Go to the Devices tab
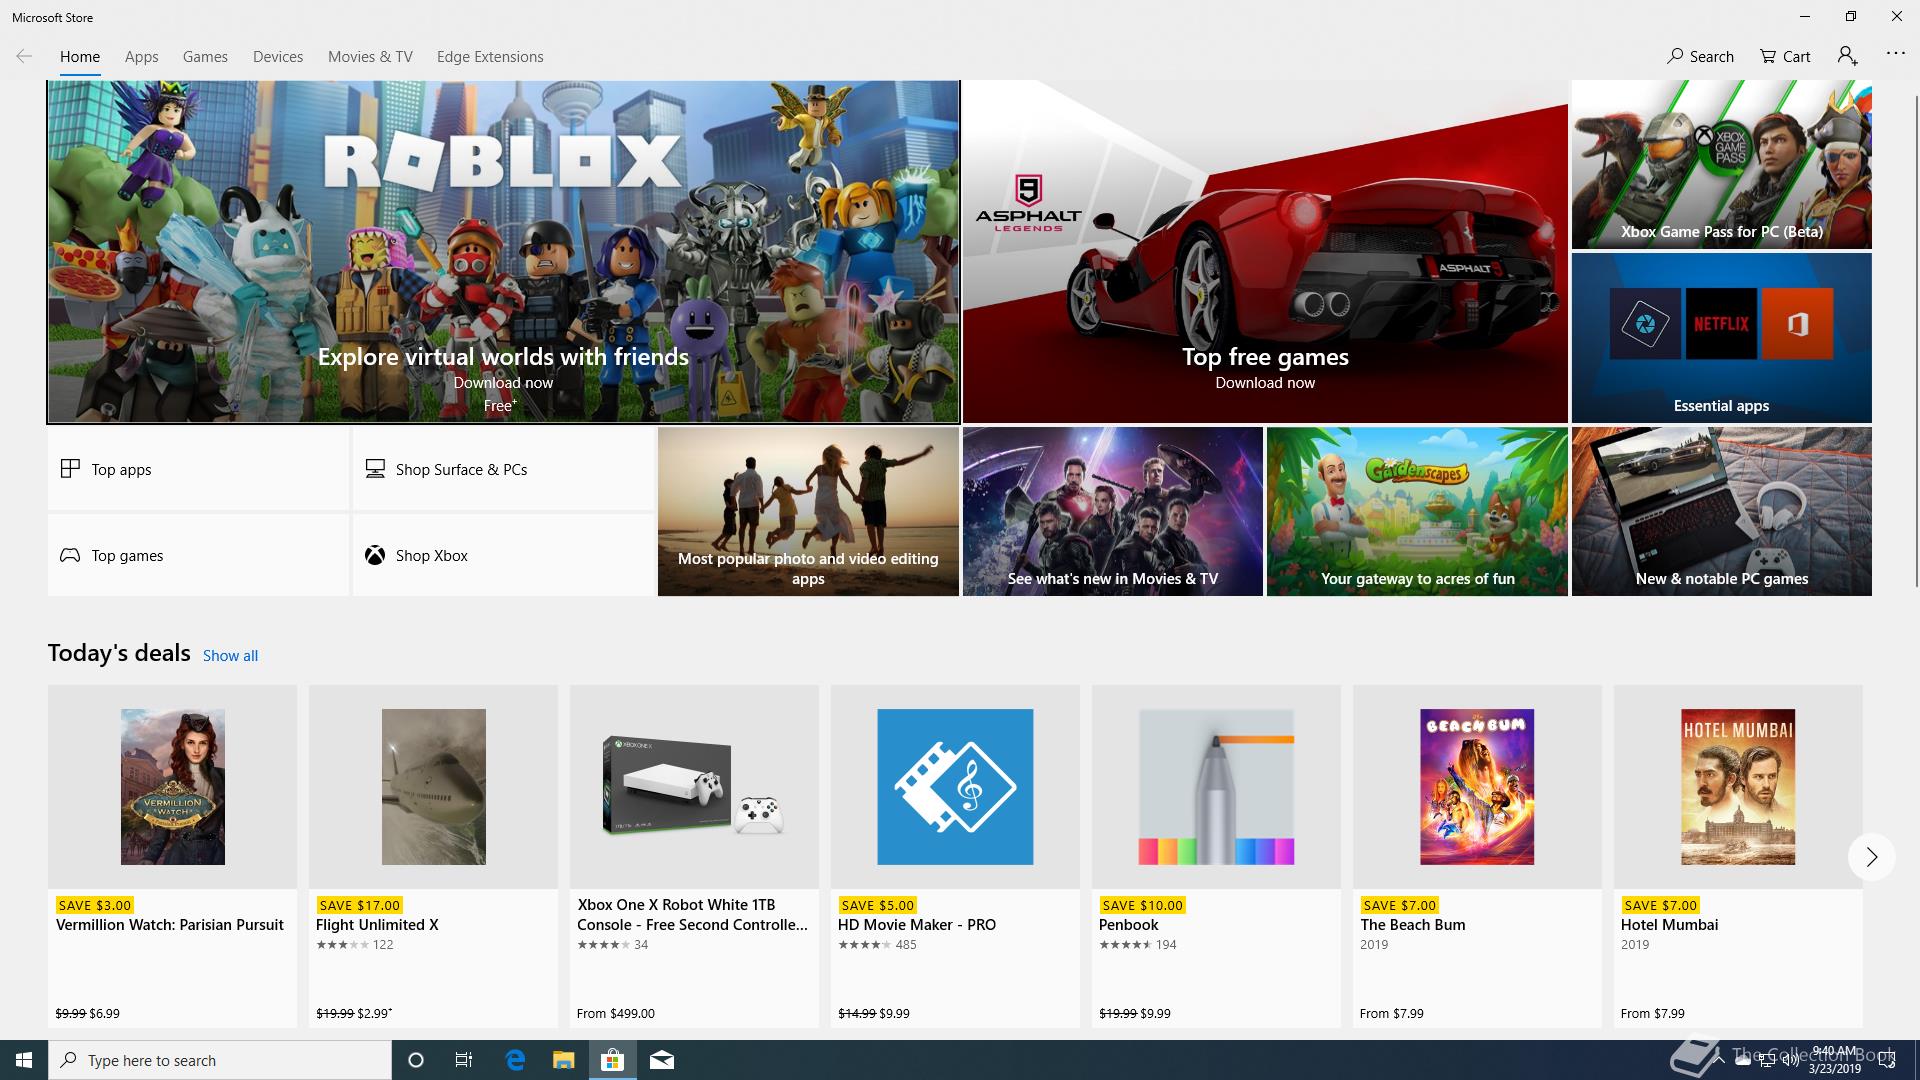1920x1080 pixels. click(278, 57)
